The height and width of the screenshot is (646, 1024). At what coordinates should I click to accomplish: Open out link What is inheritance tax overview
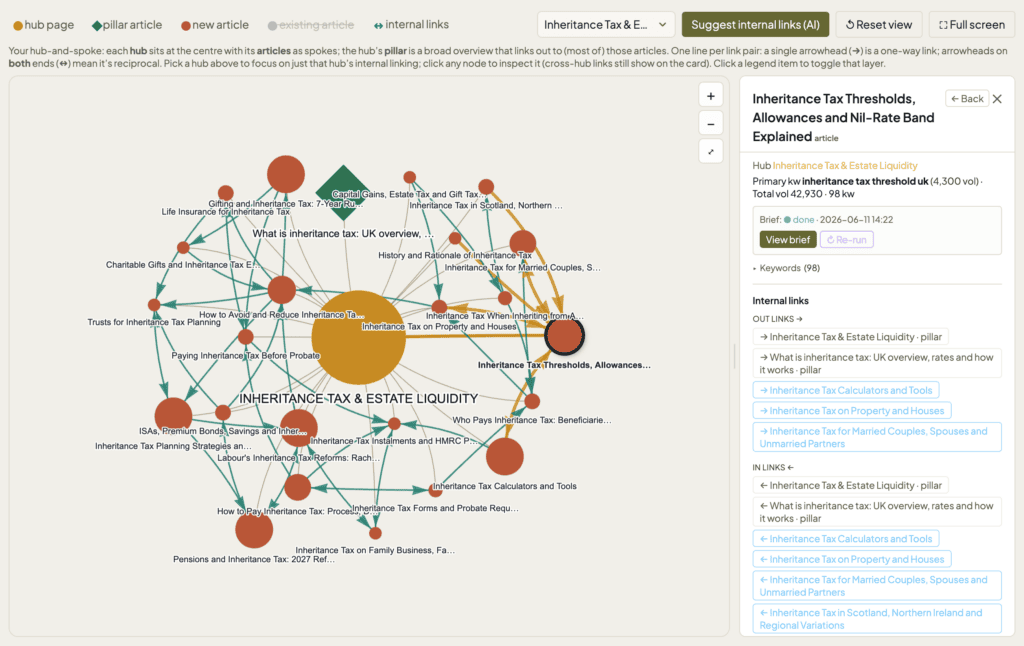(876, 363)
